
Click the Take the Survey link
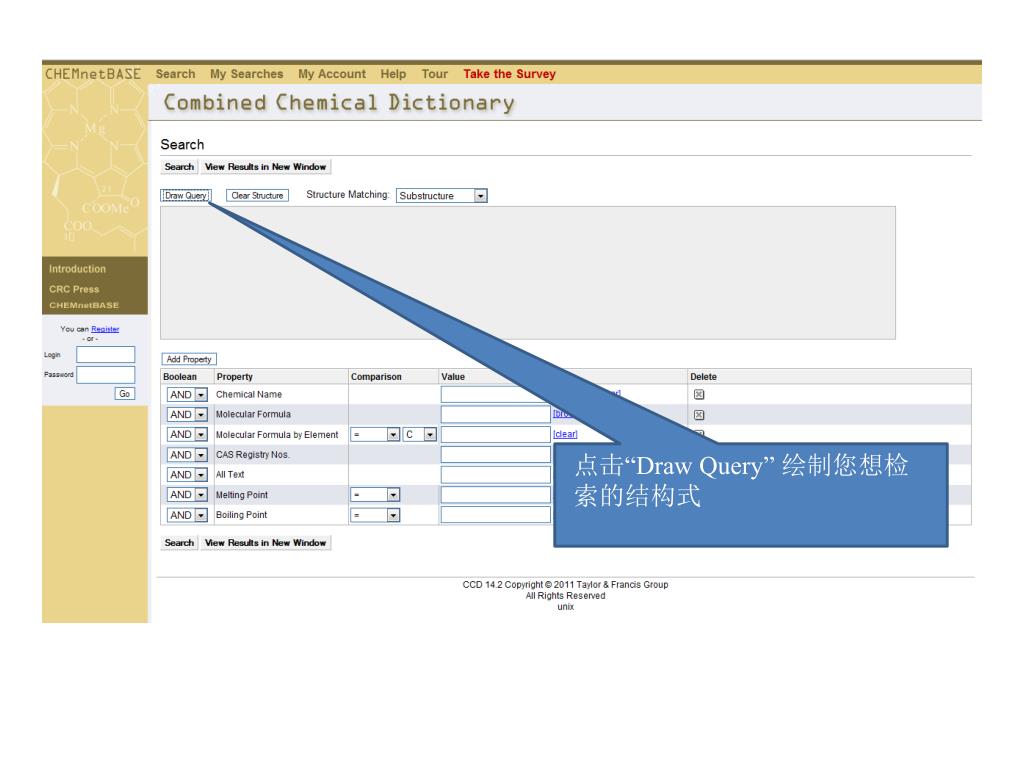tap(509, 74)
